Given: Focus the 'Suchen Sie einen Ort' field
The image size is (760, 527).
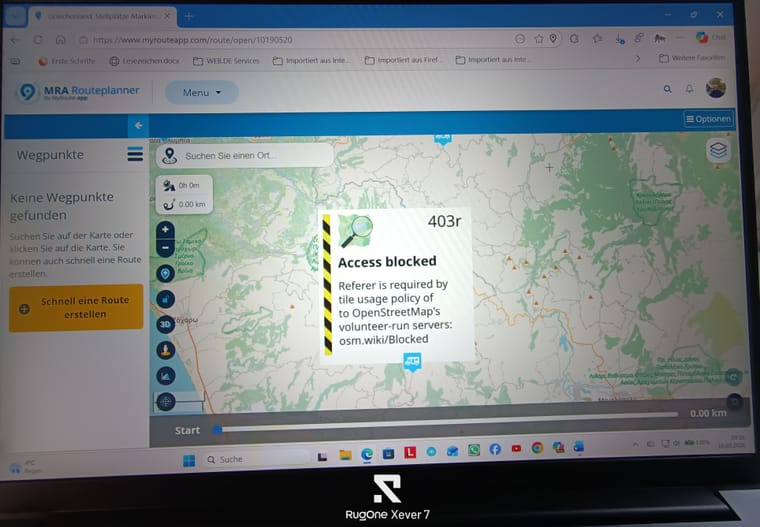Looking at the screenshot, I should (x=245, y=156).
